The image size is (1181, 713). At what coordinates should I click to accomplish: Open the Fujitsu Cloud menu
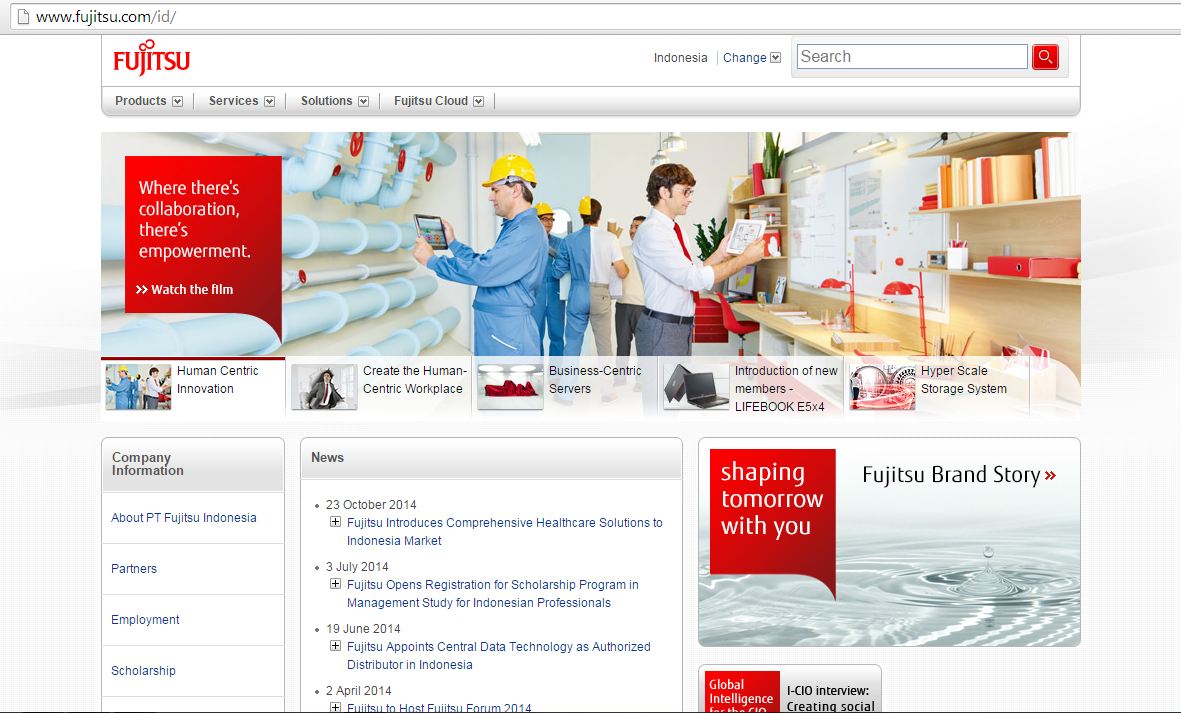[437, 100]
